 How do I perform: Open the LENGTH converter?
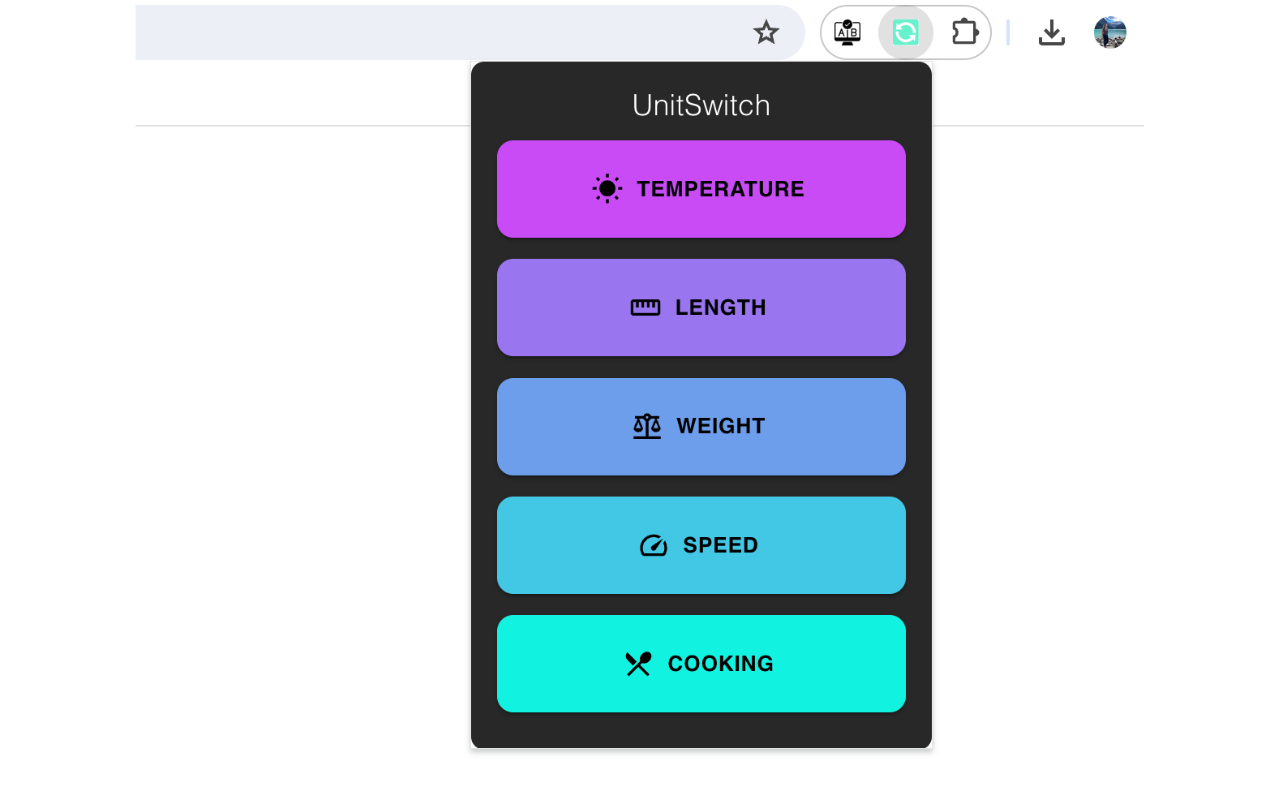pyautogui.click(x=701, y=307)
